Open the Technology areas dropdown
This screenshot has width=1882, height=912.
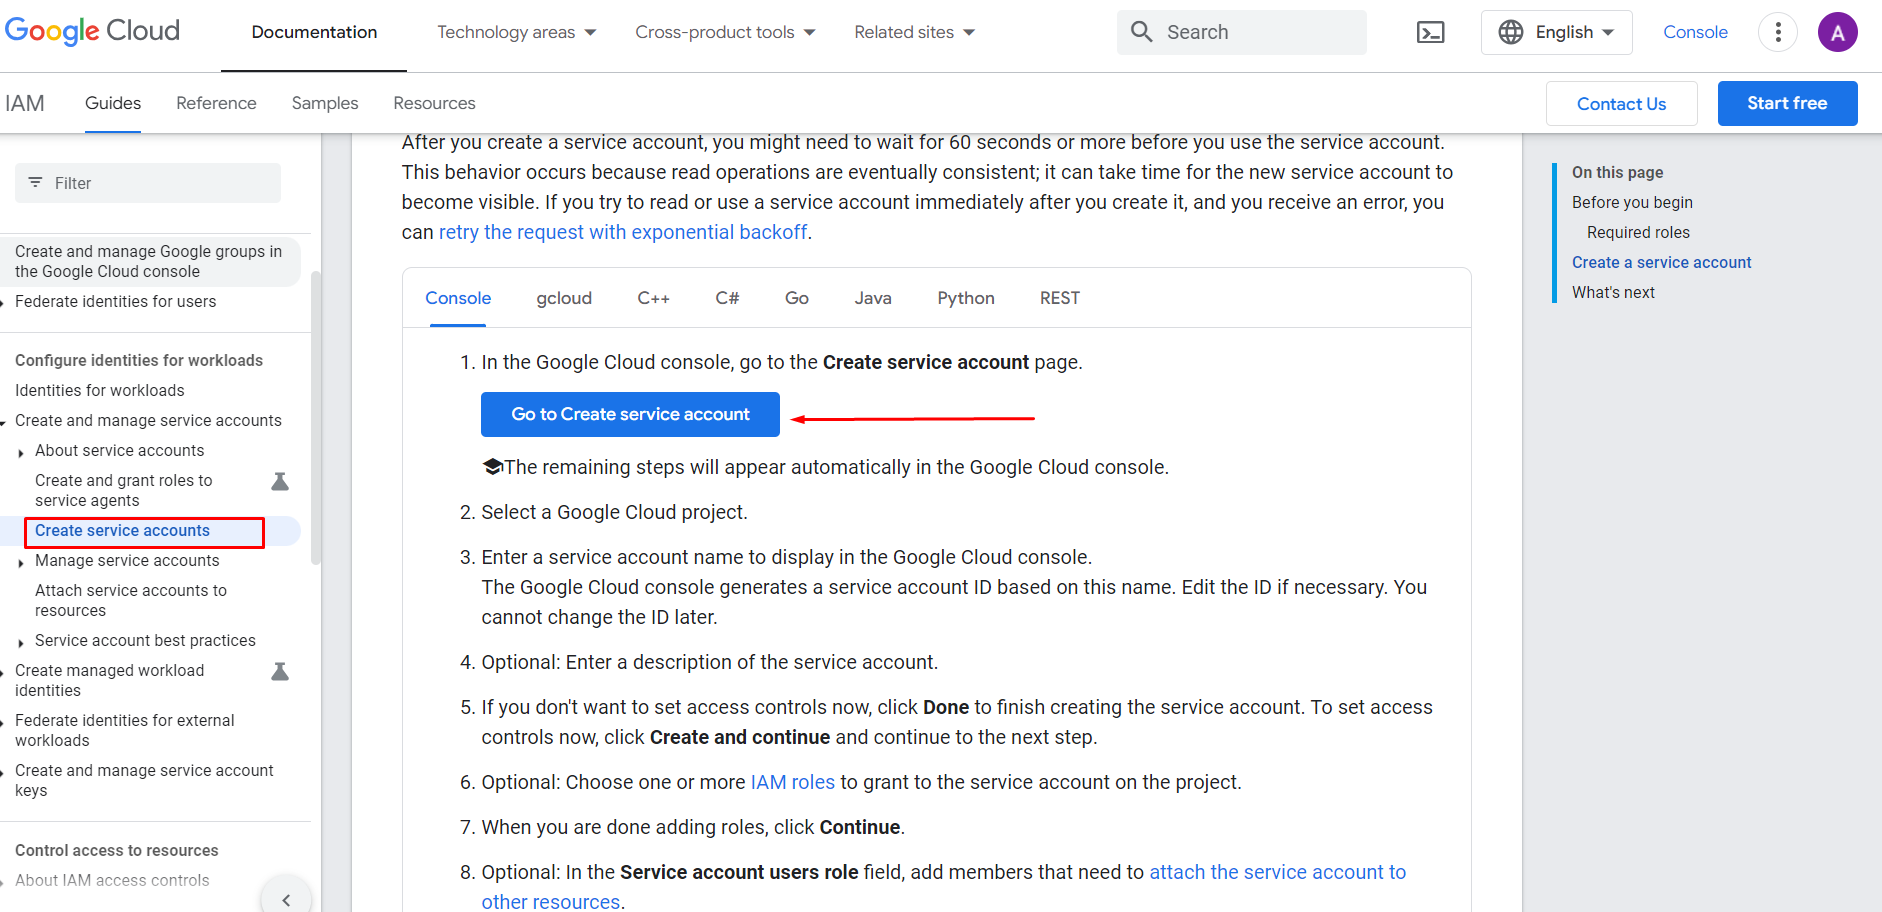tap(516, 31)
